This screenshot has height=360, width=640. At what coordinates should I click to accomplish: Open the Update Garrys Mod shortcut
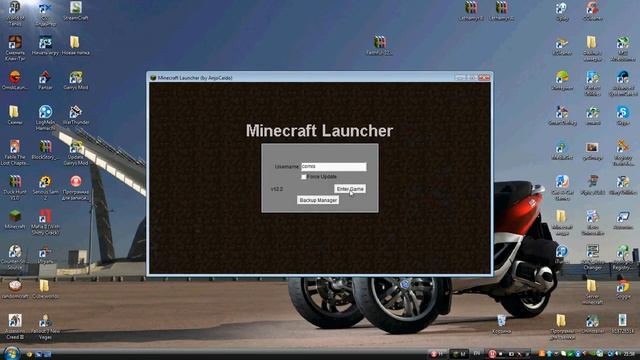[x=76, y=153]
